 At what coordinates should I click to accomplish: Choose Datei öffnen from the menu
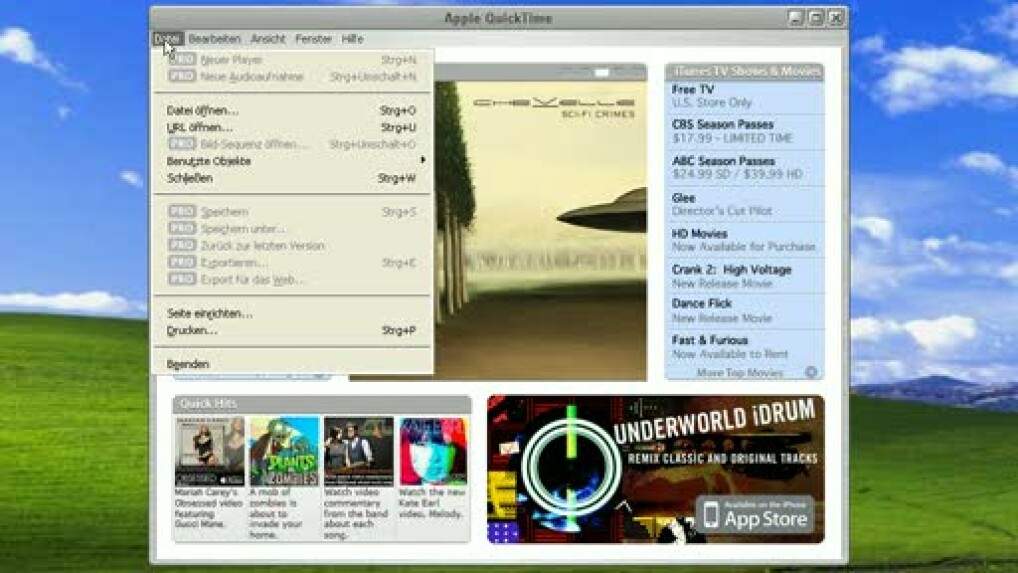coord(203,111)
